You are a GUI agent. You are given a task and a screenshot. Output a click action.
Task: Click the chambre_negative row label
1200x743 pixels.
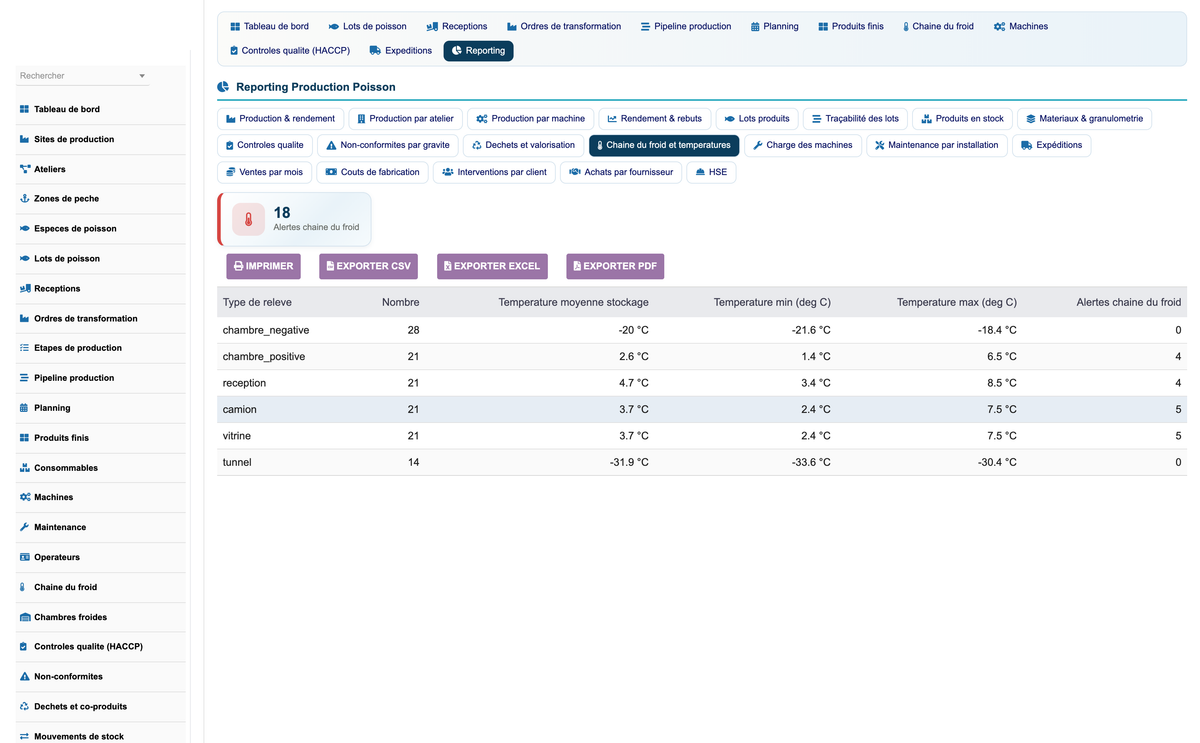266,330
